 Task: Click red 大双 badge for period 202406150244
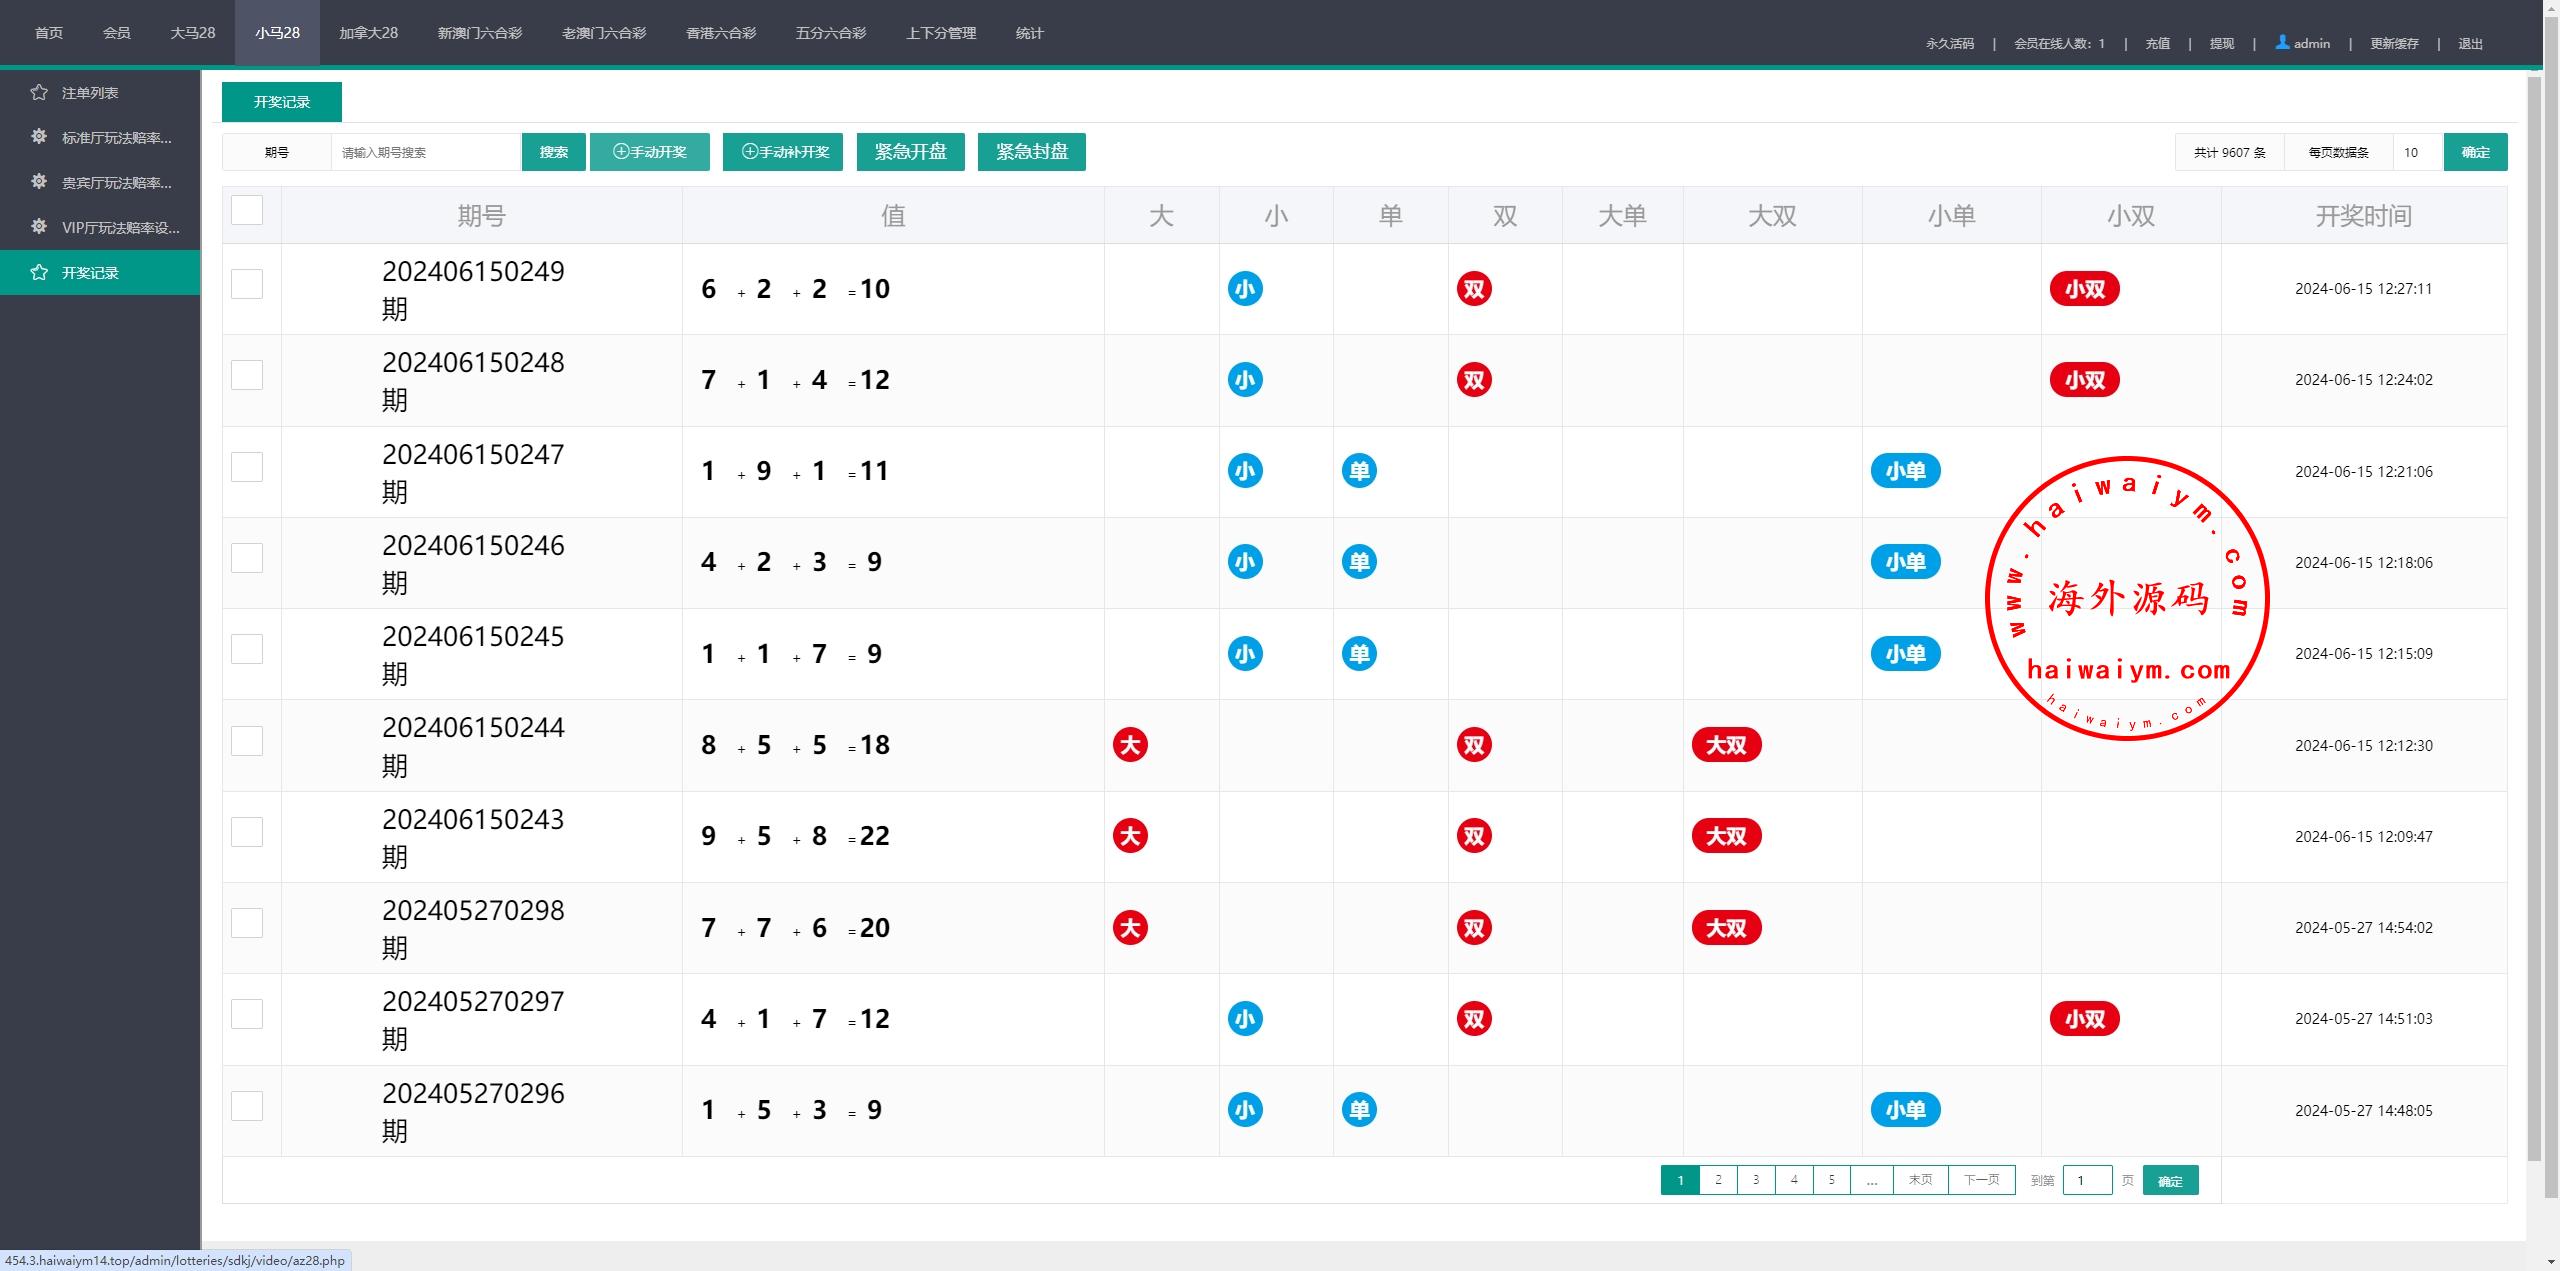[x=1726, y=745]
